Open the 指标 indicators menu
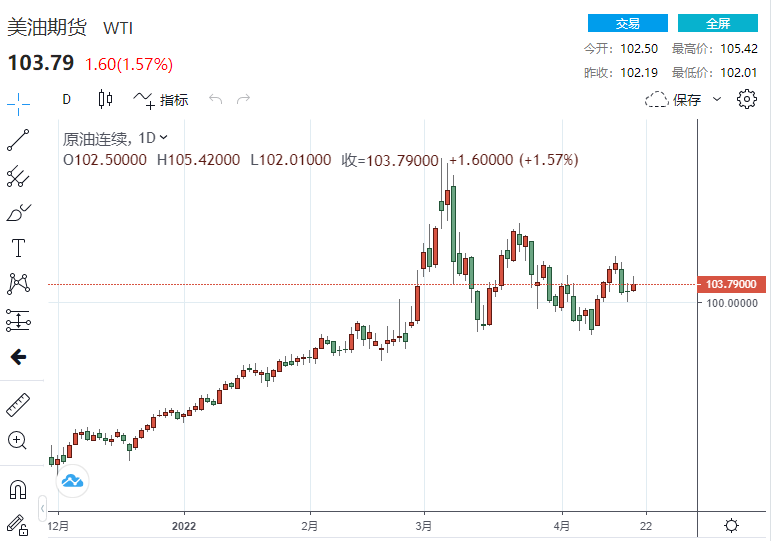 161,99
